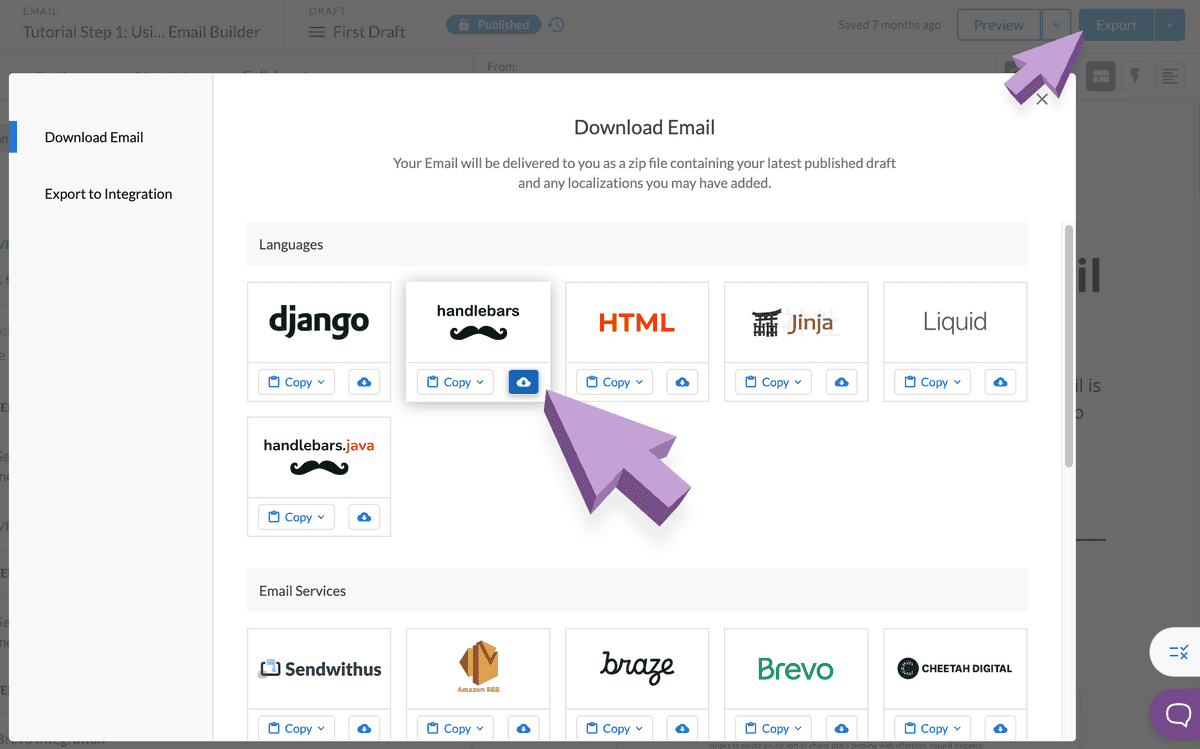Click the Saved 7 months ago text
Image resolution: width=1200 pixels, height=749 pixels.
click(x=889, y=25)
